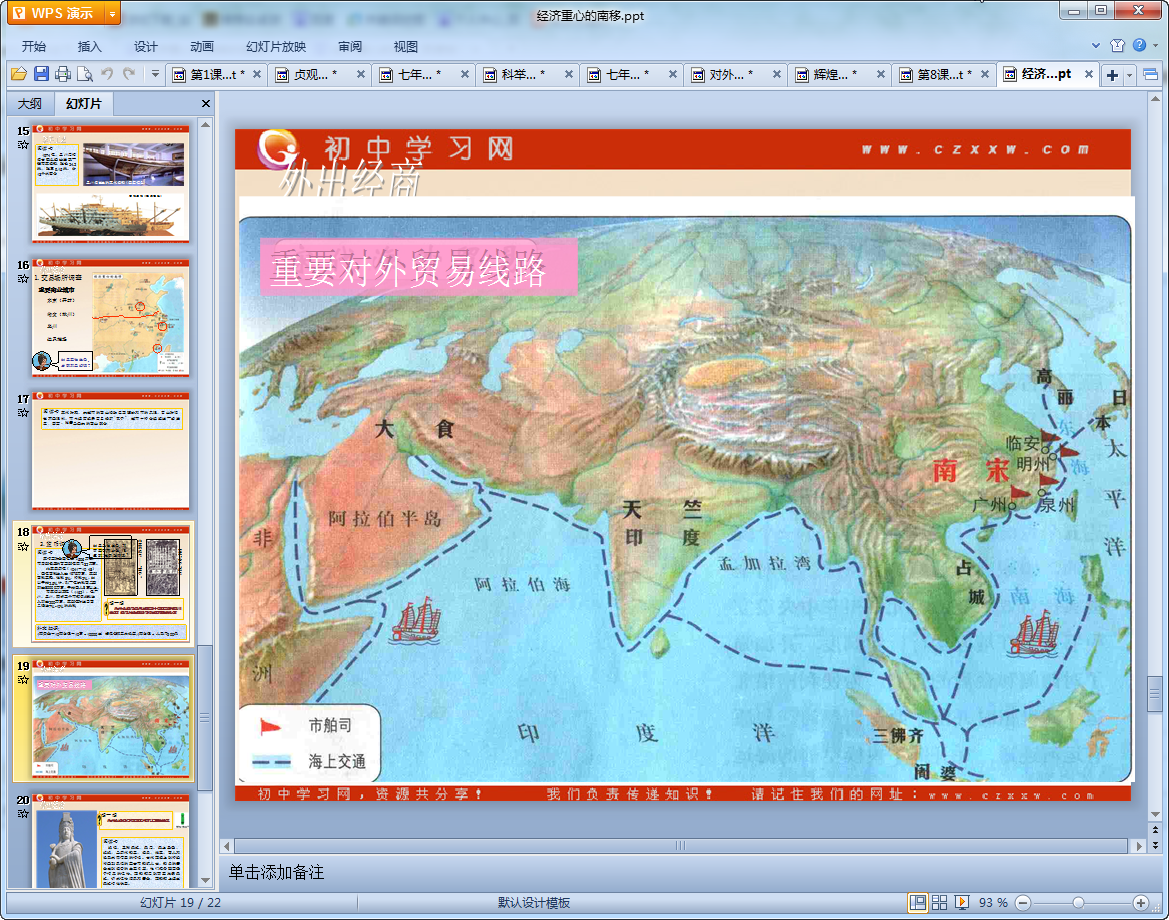The image size is (1169, 920).
Task: Click the Open file folder icon
Action: pyautogui.click(x=18, y=74)
